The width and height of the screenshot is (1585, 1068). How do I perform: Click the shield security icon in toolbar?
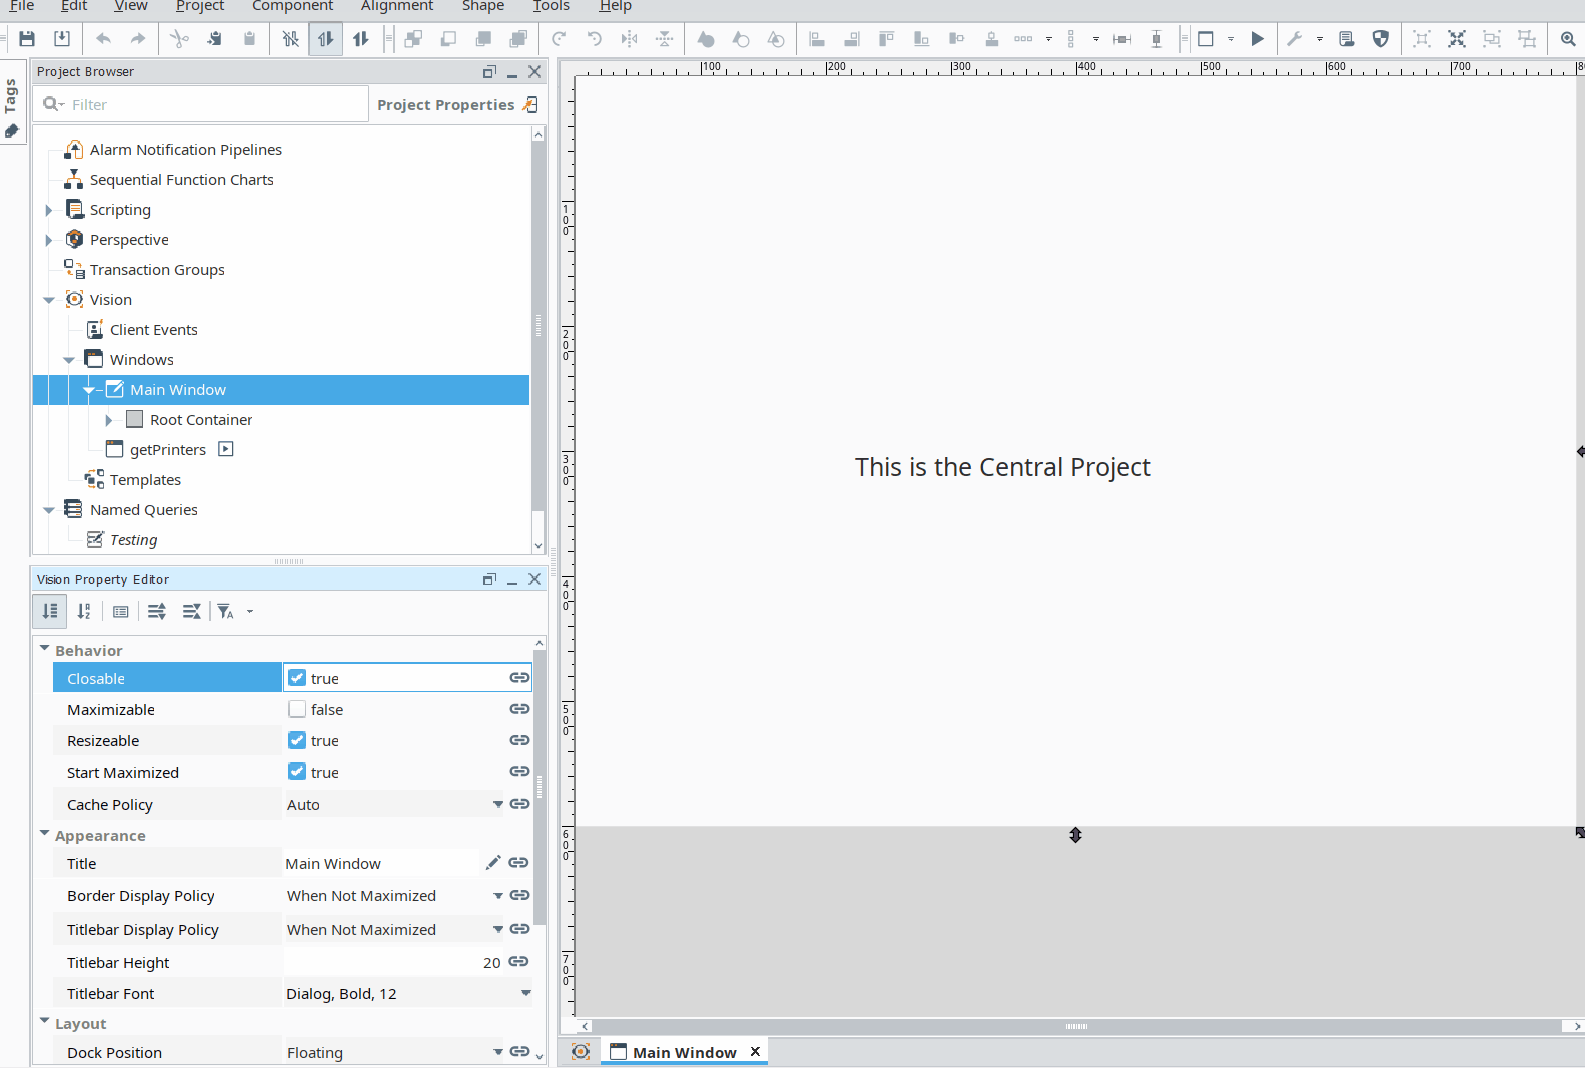coord(1381,39)
